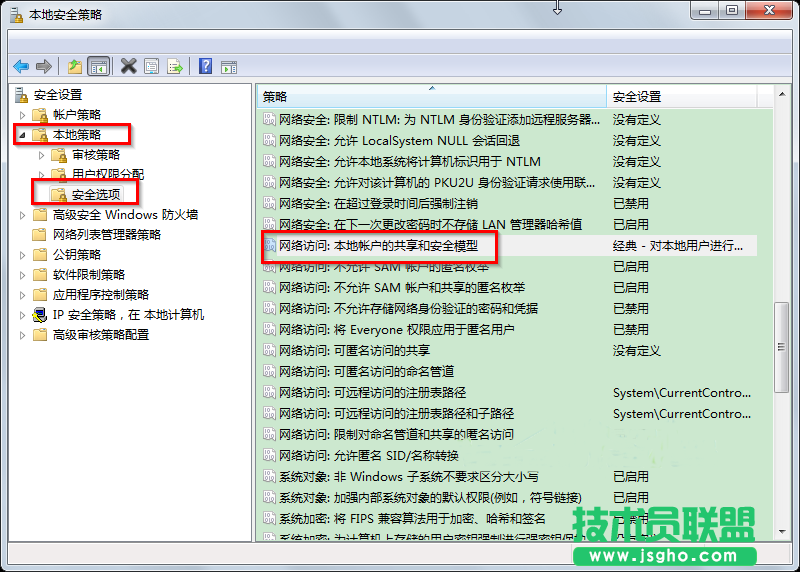Image resolution: width=800 pixels, height=572 pixels.
Task: Select 网络安全: 允许本地系统将计算机标识用于 NTLM
Action: [x=410, y=162]
